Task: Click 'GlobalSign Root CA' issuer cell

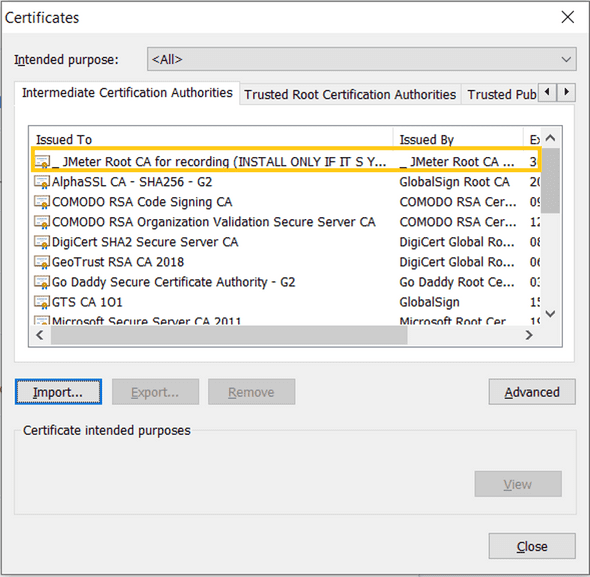Action: (454, 182)
